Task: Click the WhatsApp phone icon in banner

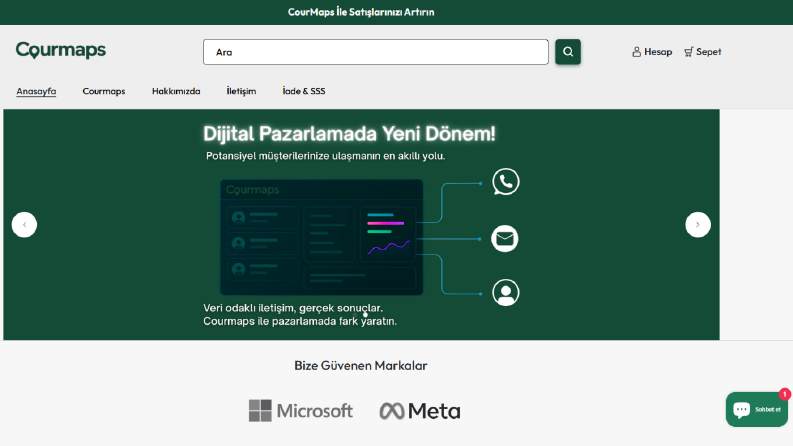Action: tap(506, 182)
